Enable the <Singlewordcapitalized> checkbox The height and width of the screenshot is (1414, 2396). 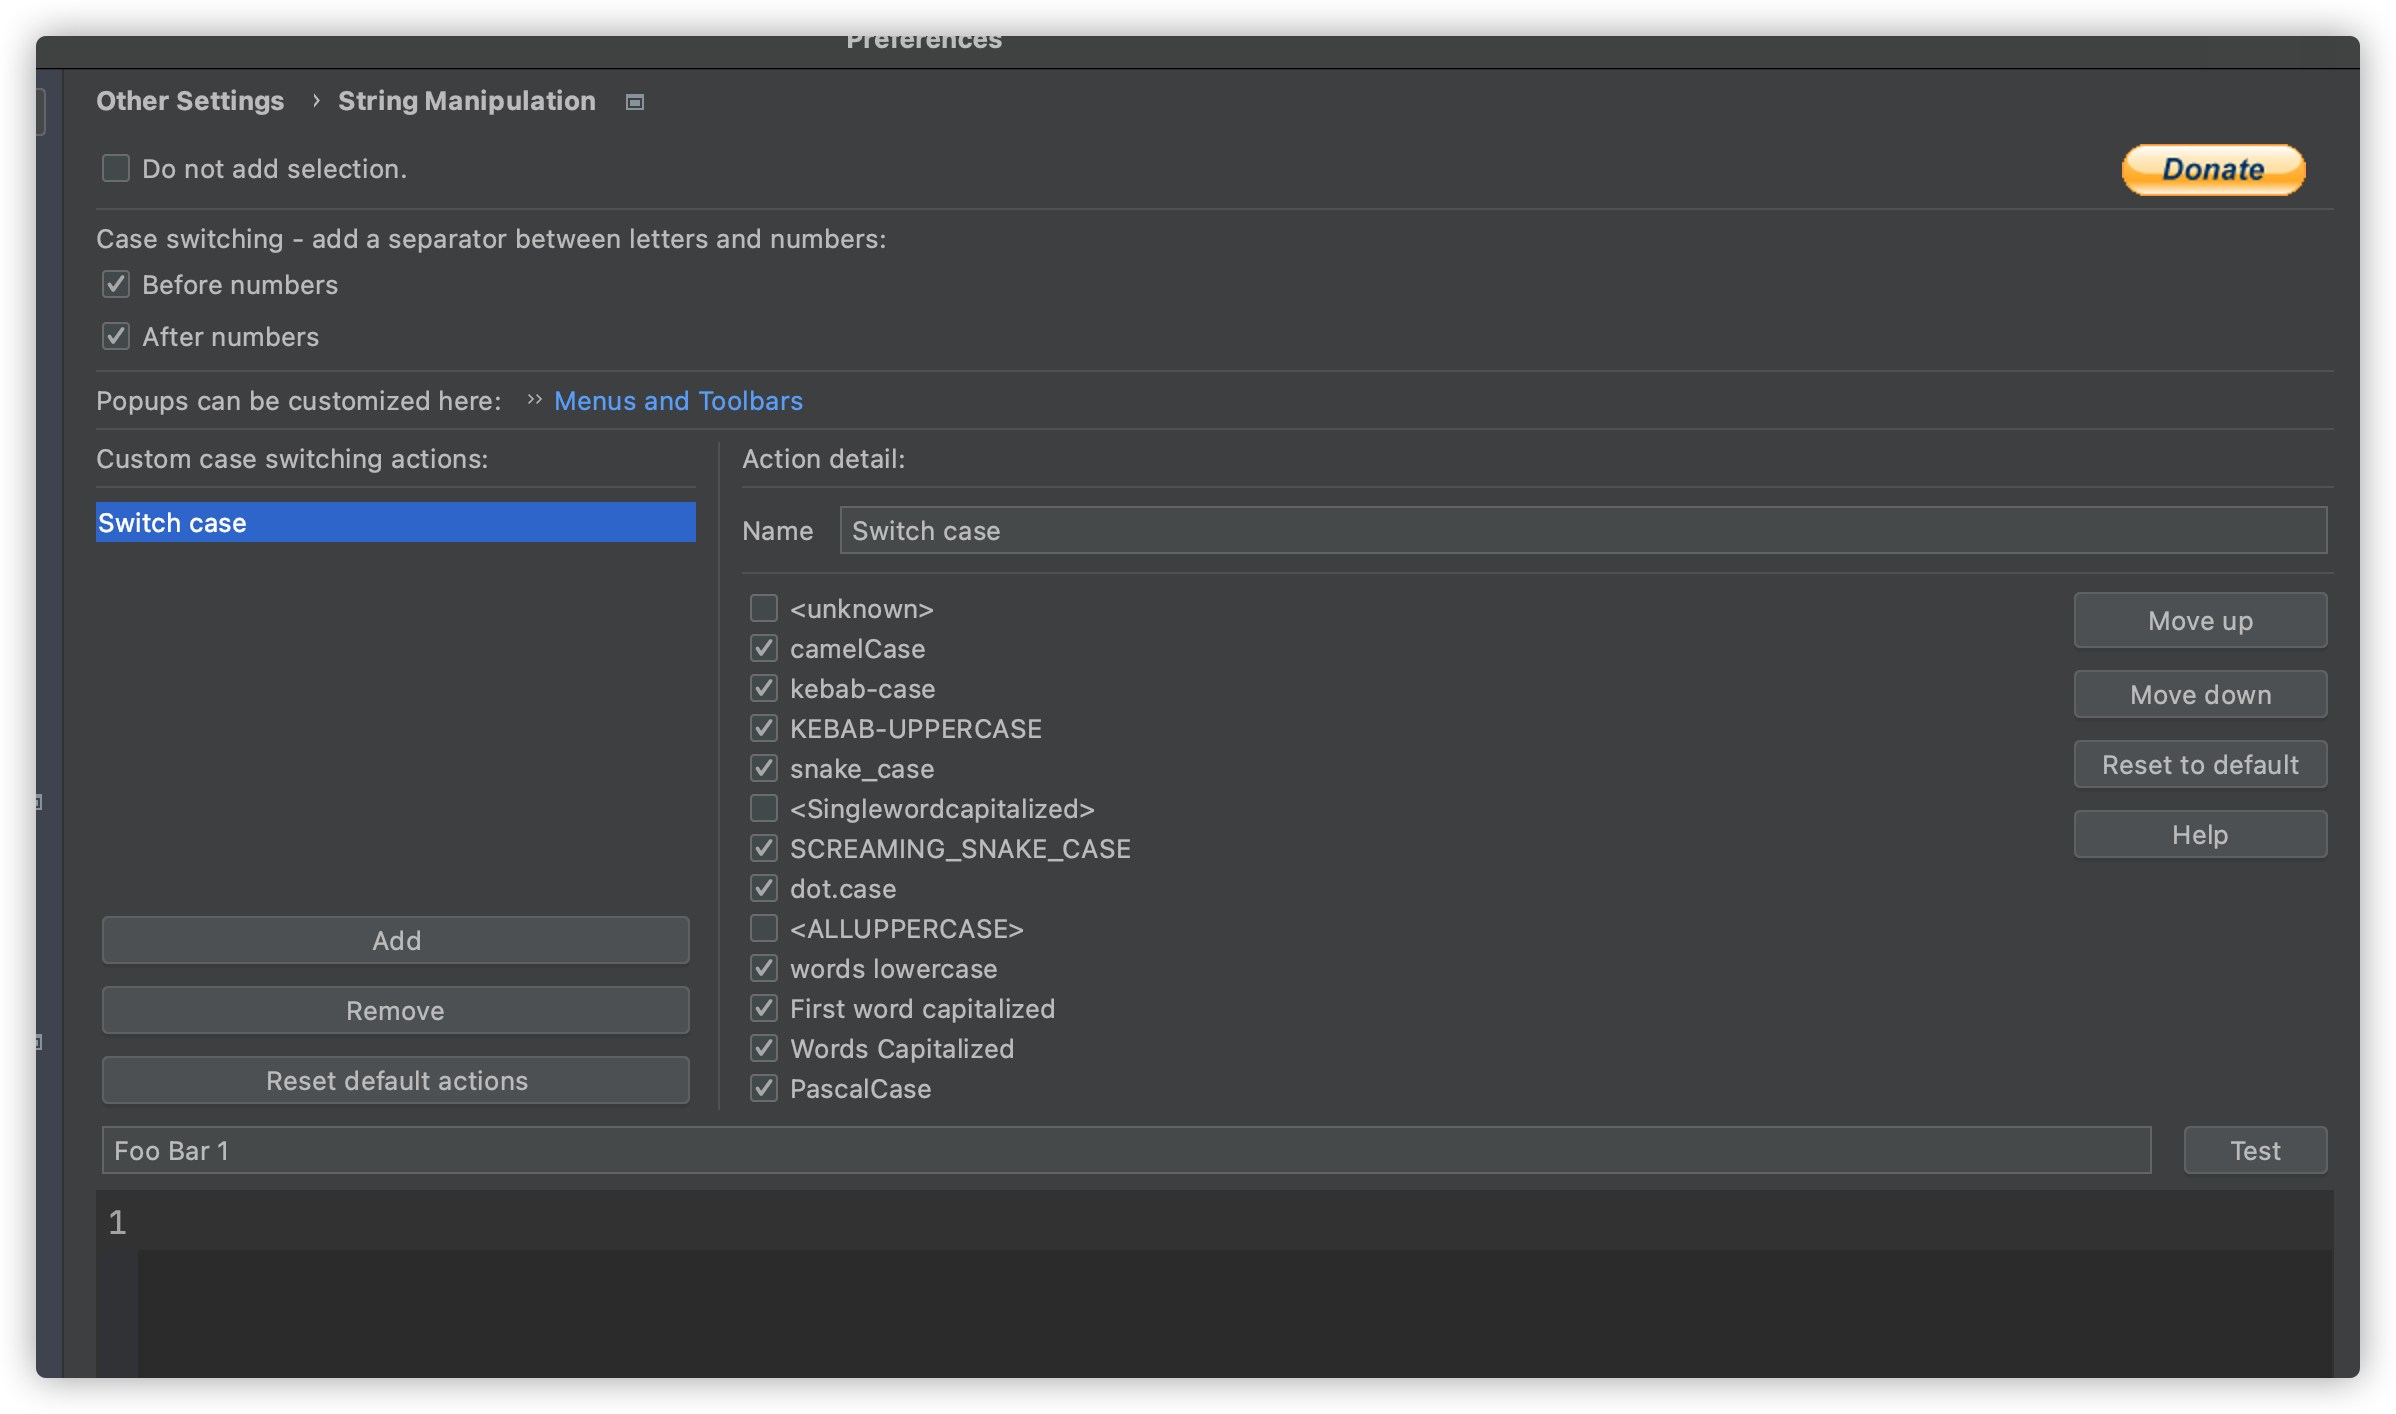764,808
